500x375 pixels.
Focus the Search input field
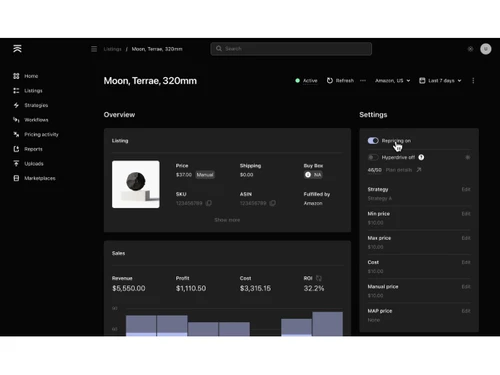(x=291, y=49)
